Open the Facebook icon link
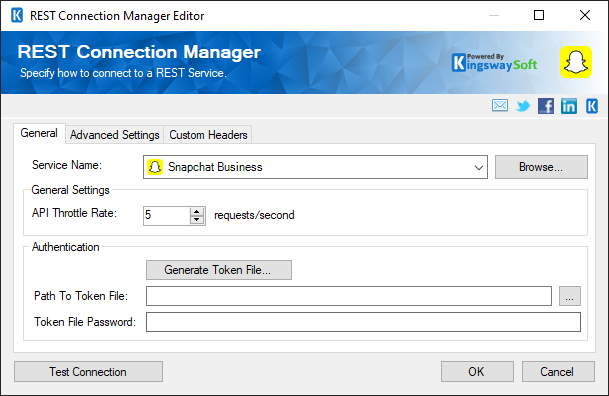The height and width of the screenshot is (396, 609). tap(546, 106)
